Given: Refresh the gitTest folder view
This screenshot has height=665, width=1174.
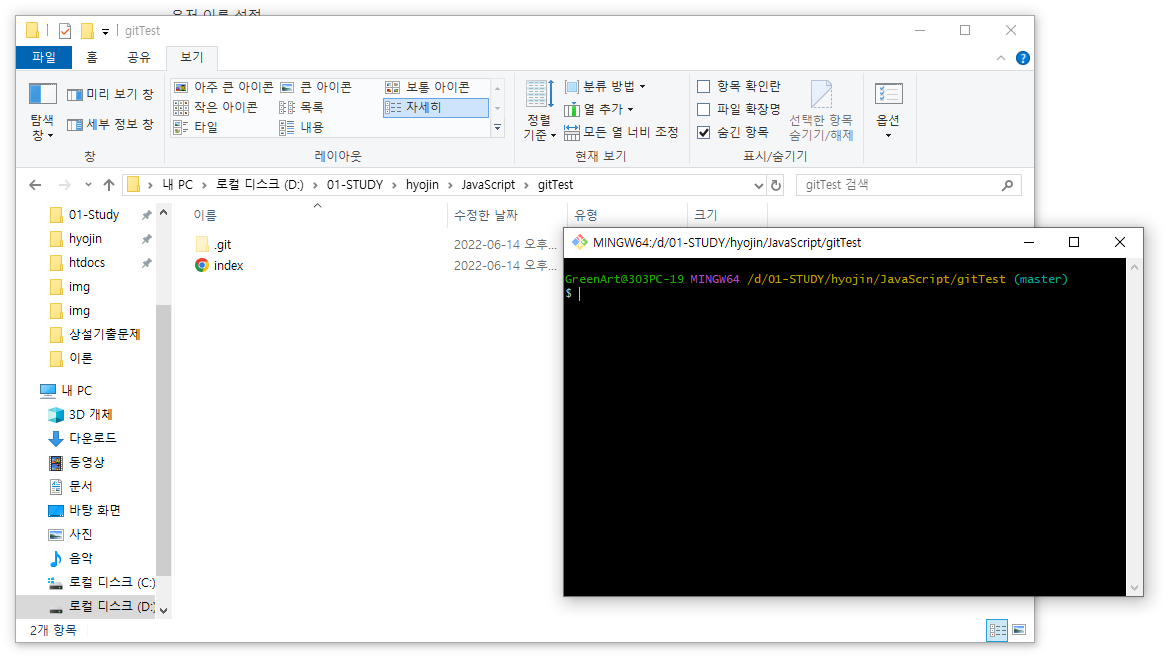Looking at the screenshot, I should tap(776, 185).
